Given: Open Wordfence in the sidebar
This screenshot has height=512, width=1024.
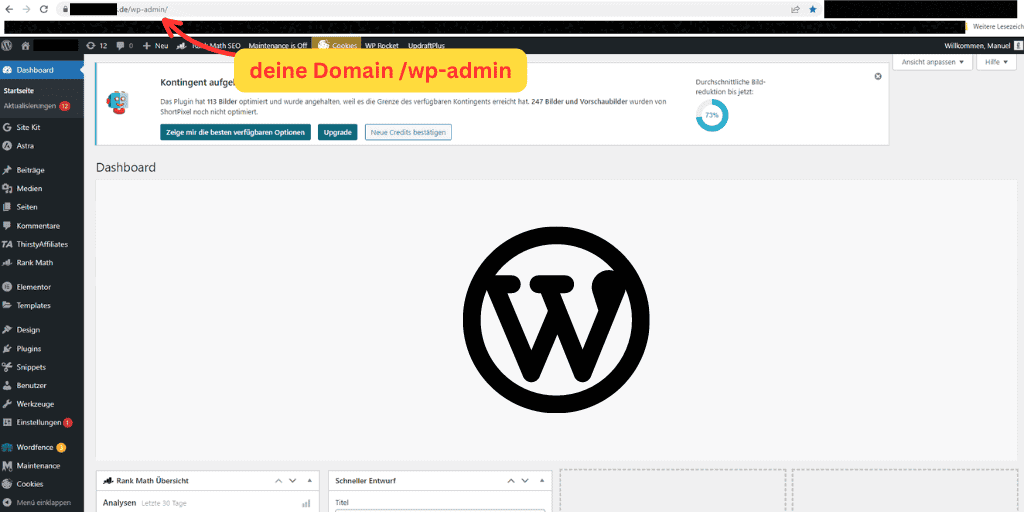Looking at the screenshot, I should pos(42,447).
